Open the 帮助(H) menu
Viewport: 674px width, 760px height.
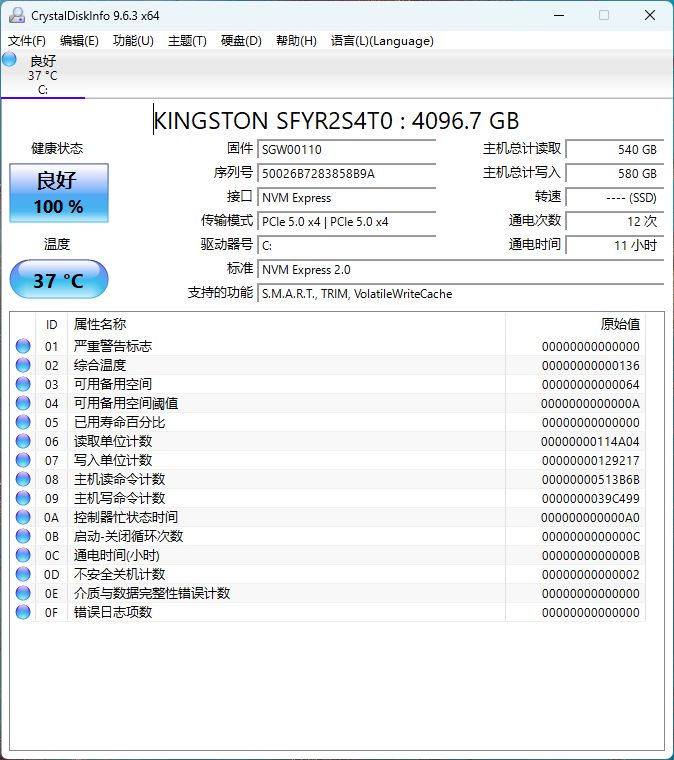(296, 41)
